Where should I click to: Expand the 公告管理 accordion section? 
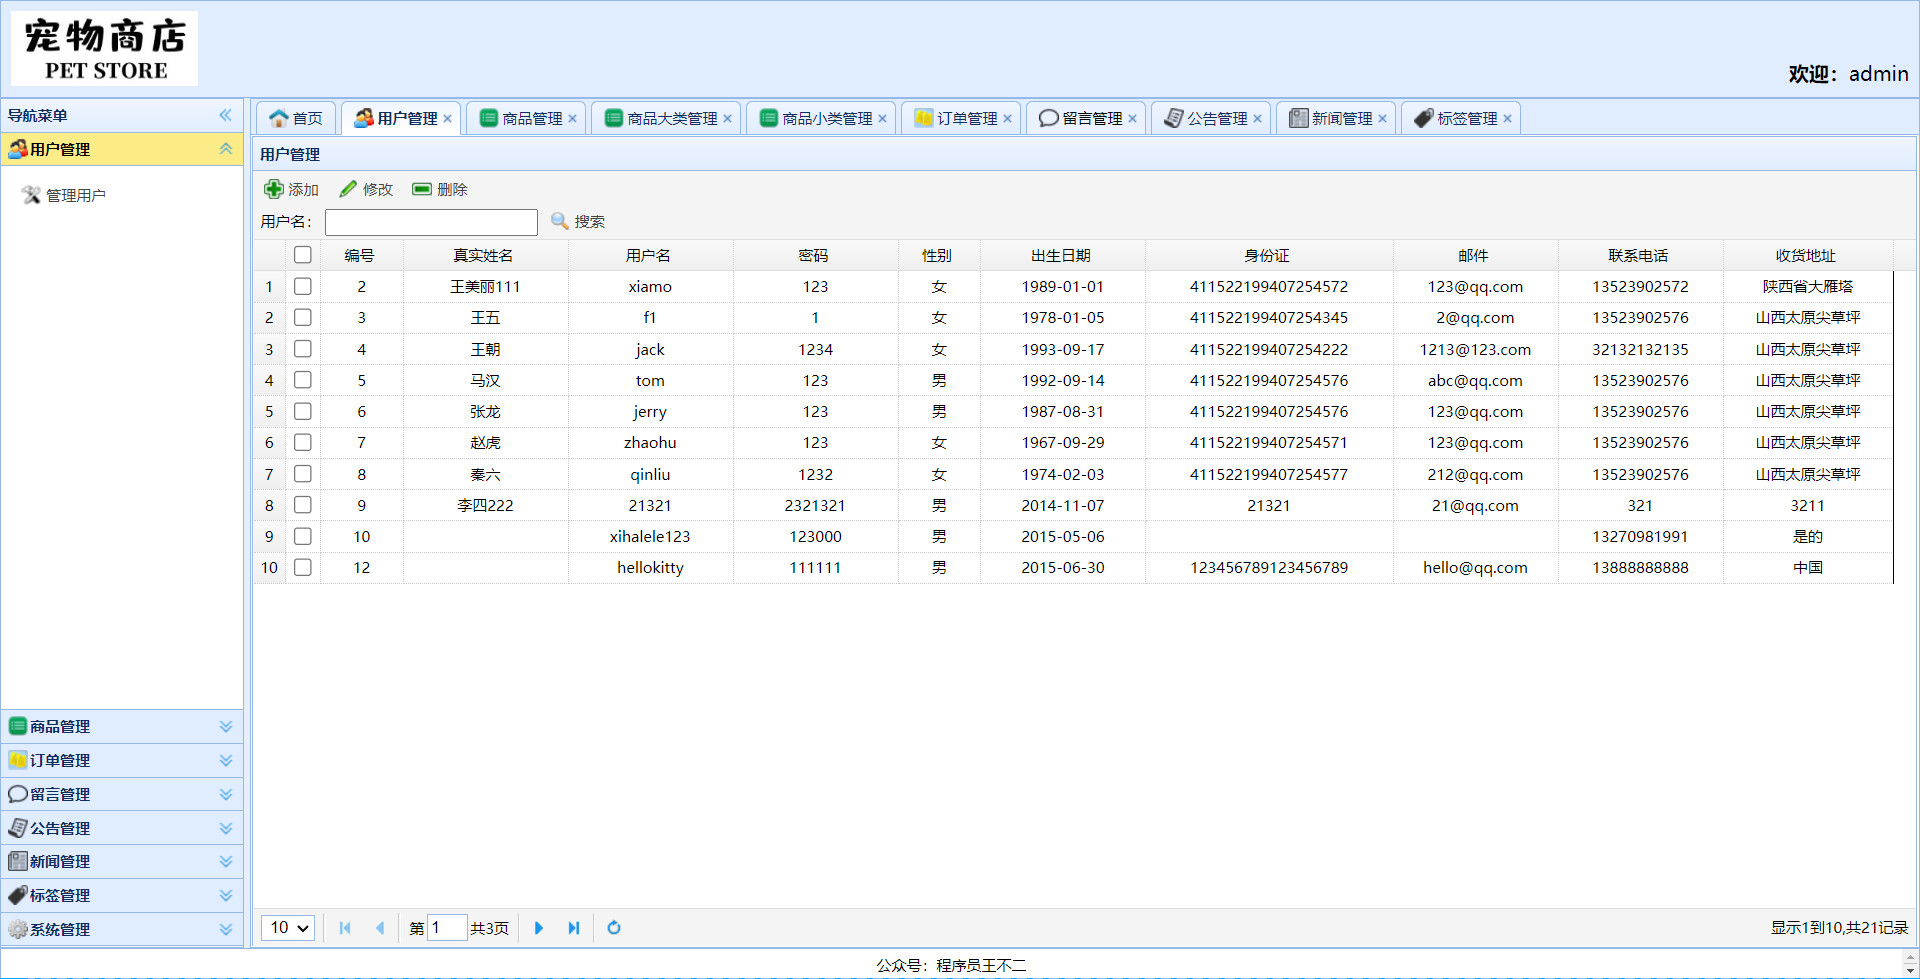(x=226, y=828)
